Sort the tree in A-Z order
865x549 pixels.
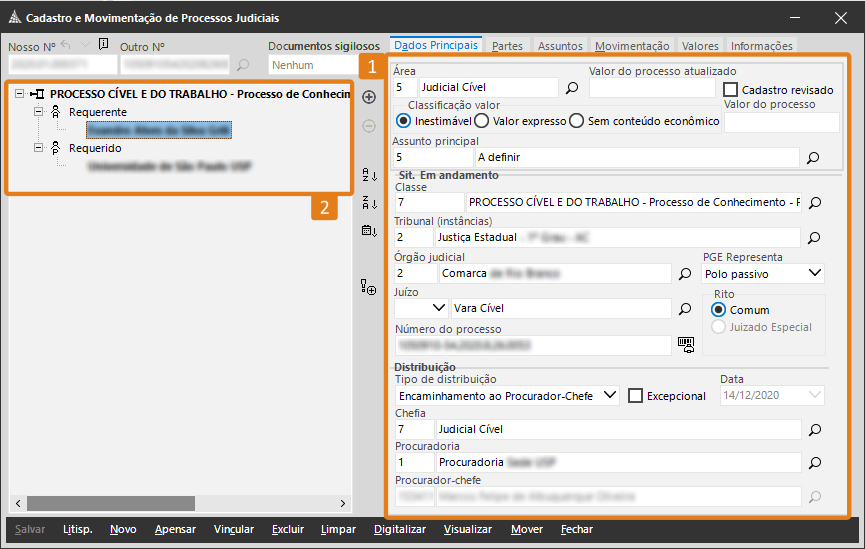click(369, 177)
